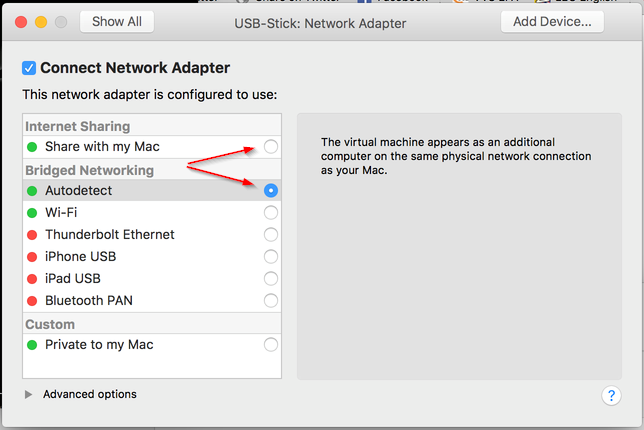
Task: Click the Add Device button
Action: pyautogui.click(x=552, y=21)
